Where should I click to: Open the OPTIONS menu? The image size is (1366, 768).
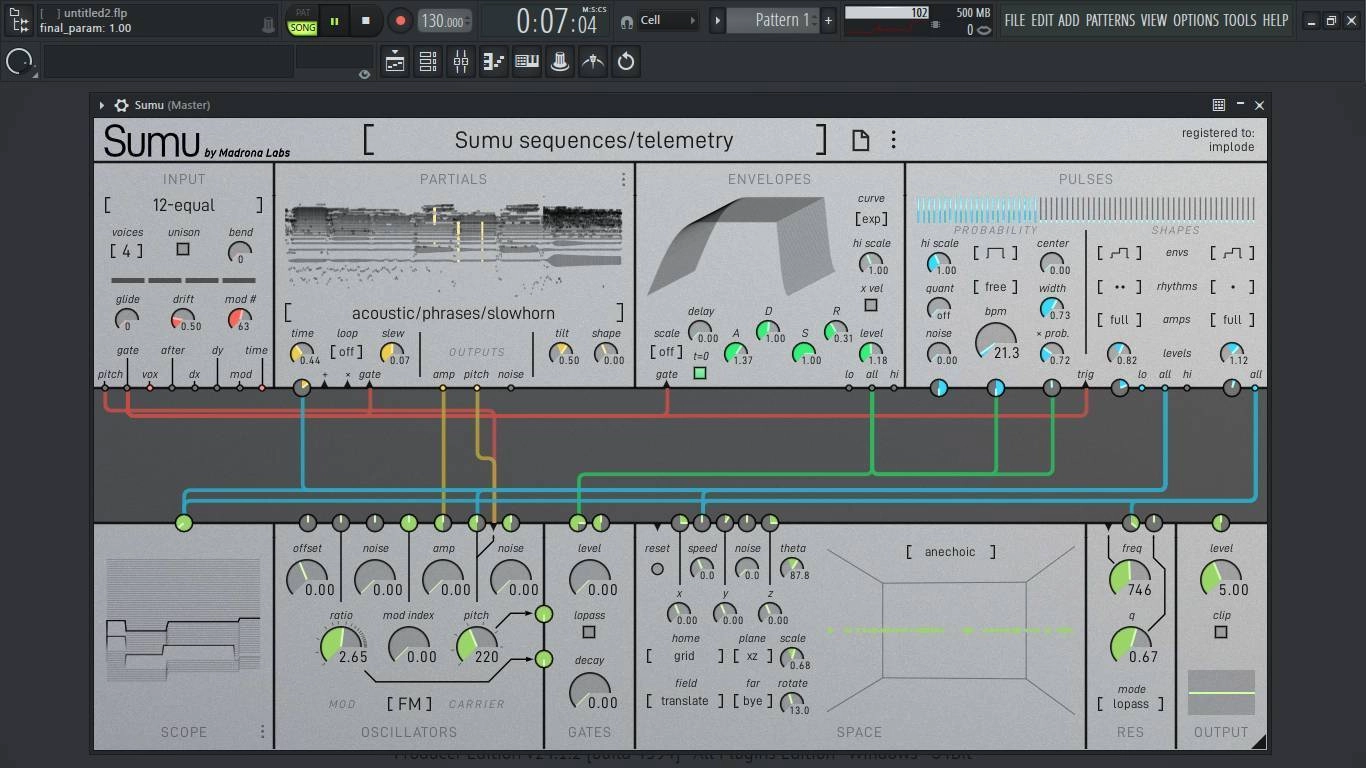tap(1196, 20)
